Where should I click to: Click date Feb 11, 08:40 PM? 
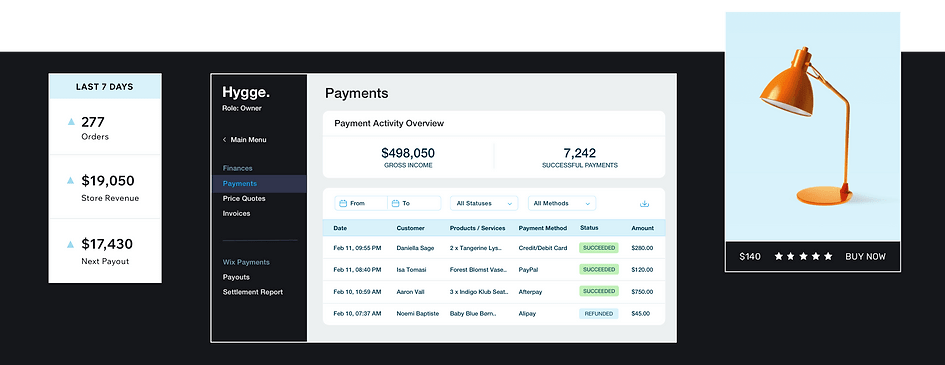coord(357,270)
